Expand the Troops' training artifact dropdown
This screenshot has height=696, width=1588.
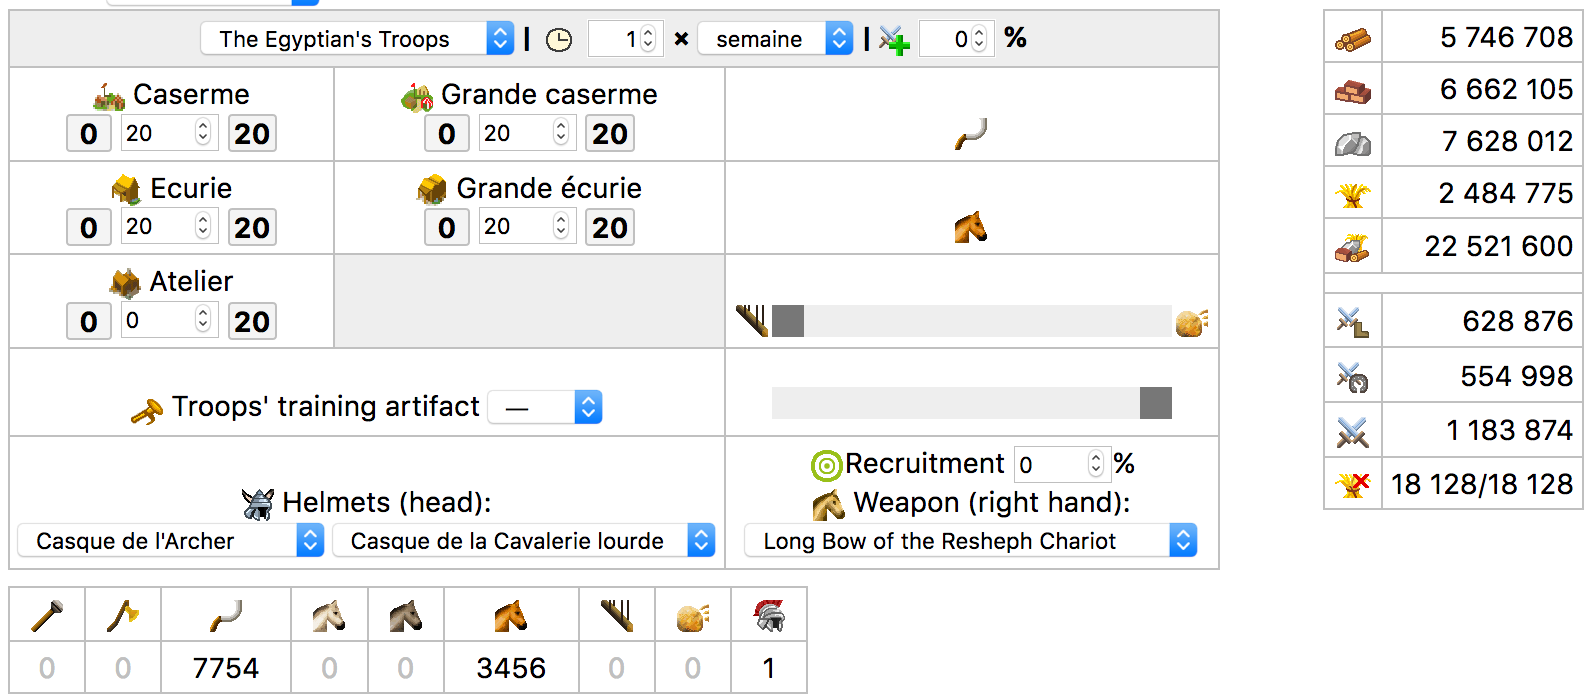545,408
